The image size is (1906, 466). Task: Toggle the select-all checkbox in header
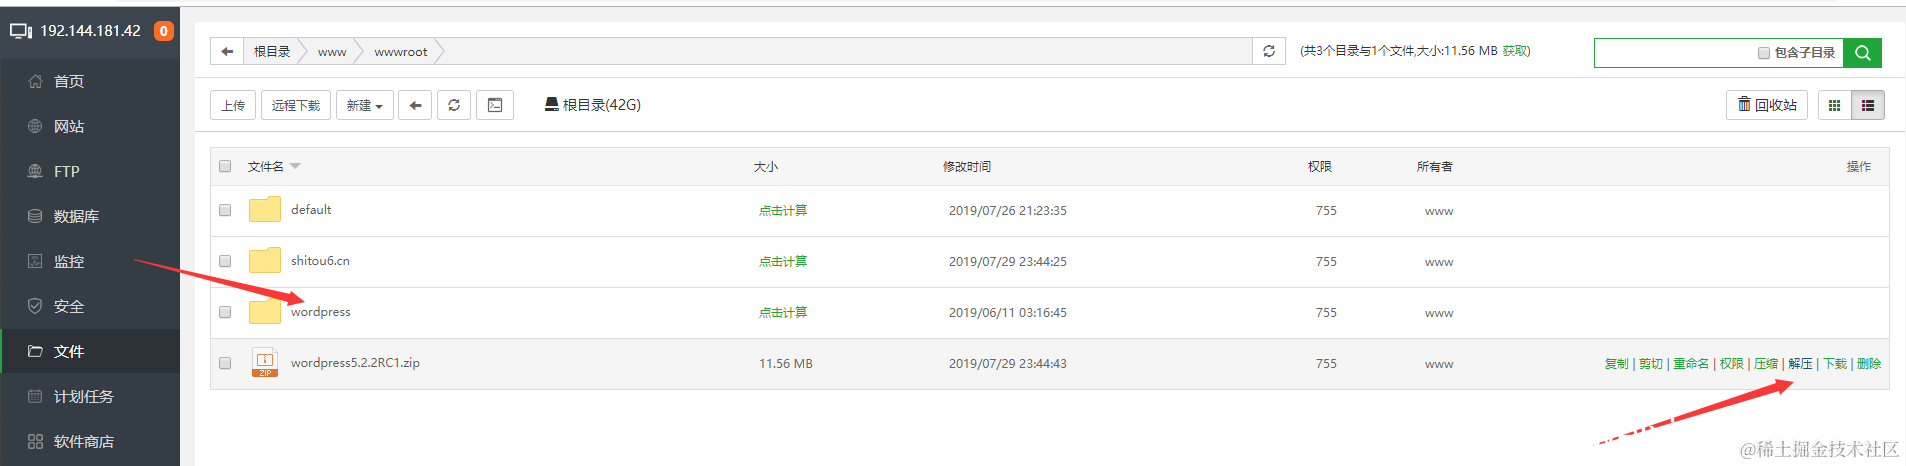point(225,166)
